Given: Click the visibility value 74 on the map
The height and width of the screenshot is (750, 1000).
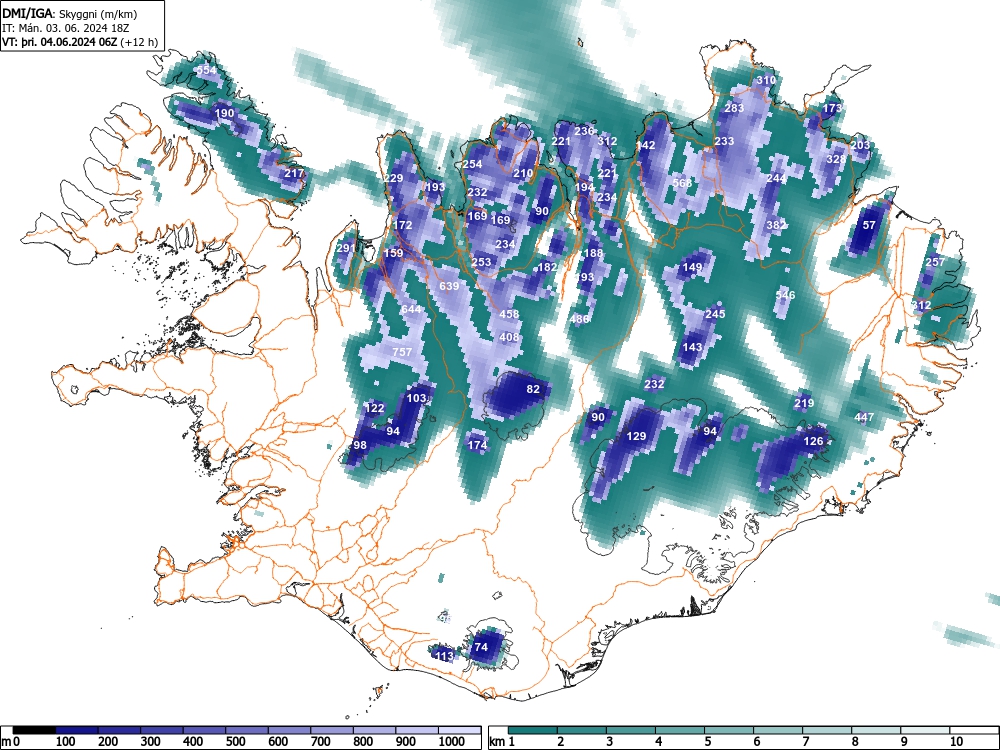Looking at the screenshot, I should (481, 647).
